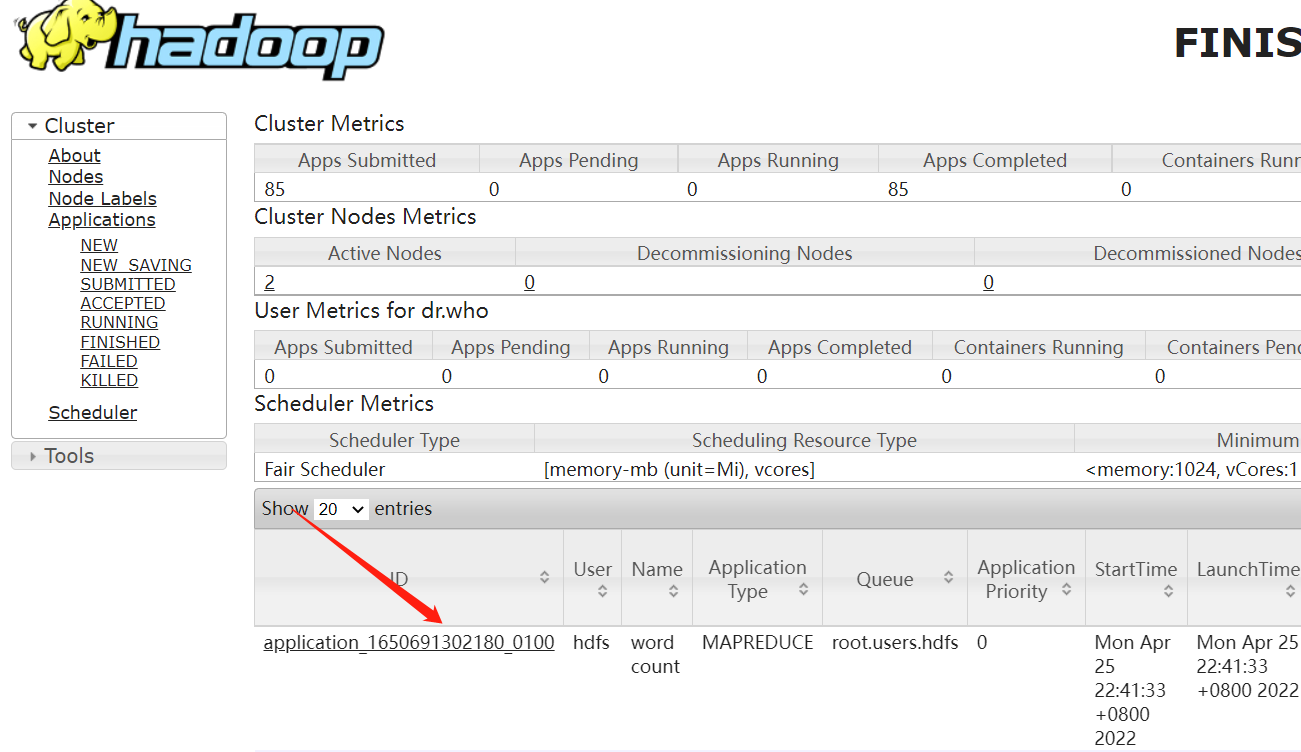Sort by Queue column arrows
The image size is (1301, 752).
click(x=948, y=578)
